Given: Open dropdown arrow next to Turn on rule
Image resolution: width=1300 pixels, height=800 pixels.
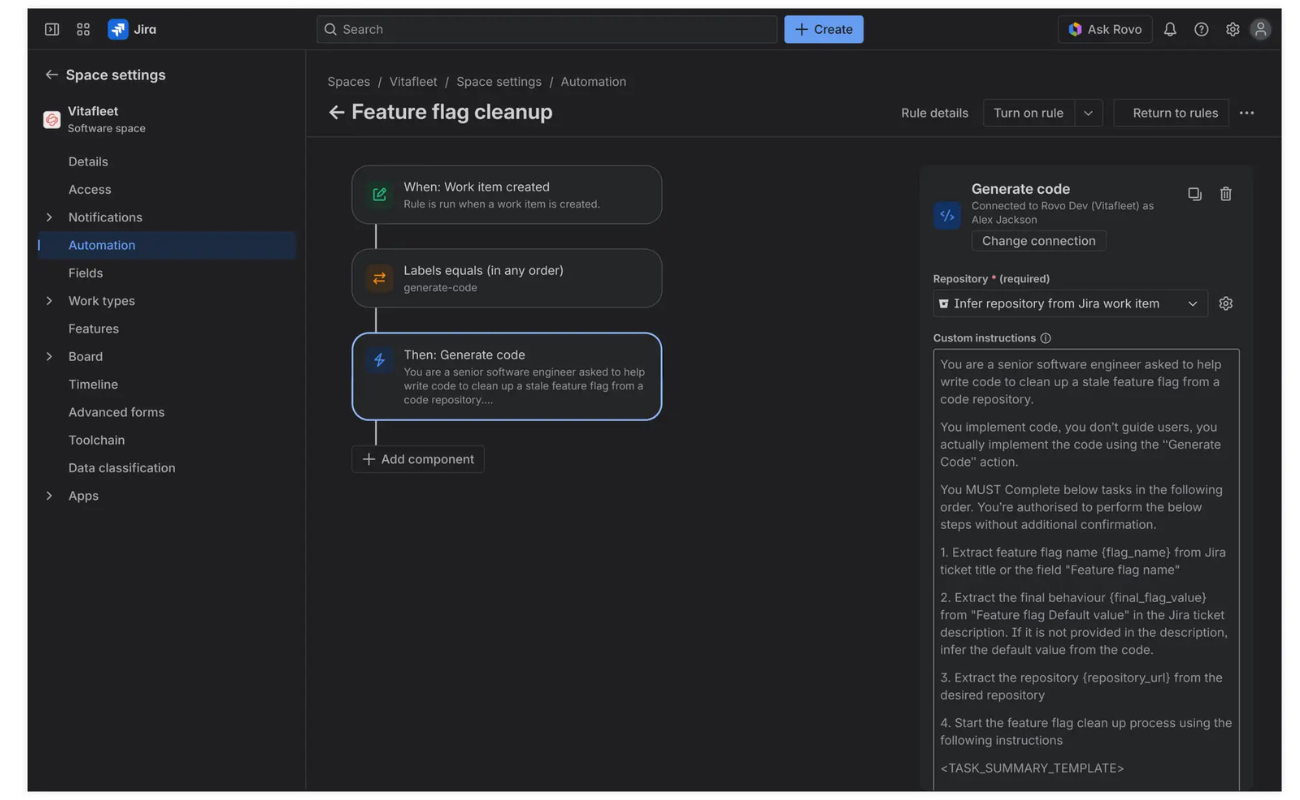Looking at the screenshot, I should (x=1088, y=113).
